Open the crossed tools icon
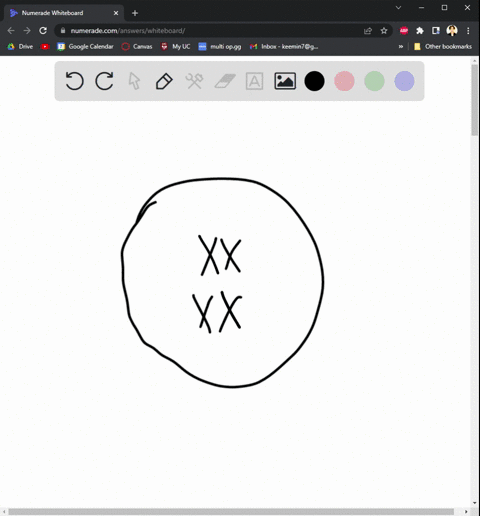 pyautogui.click(x=194, y=81)
